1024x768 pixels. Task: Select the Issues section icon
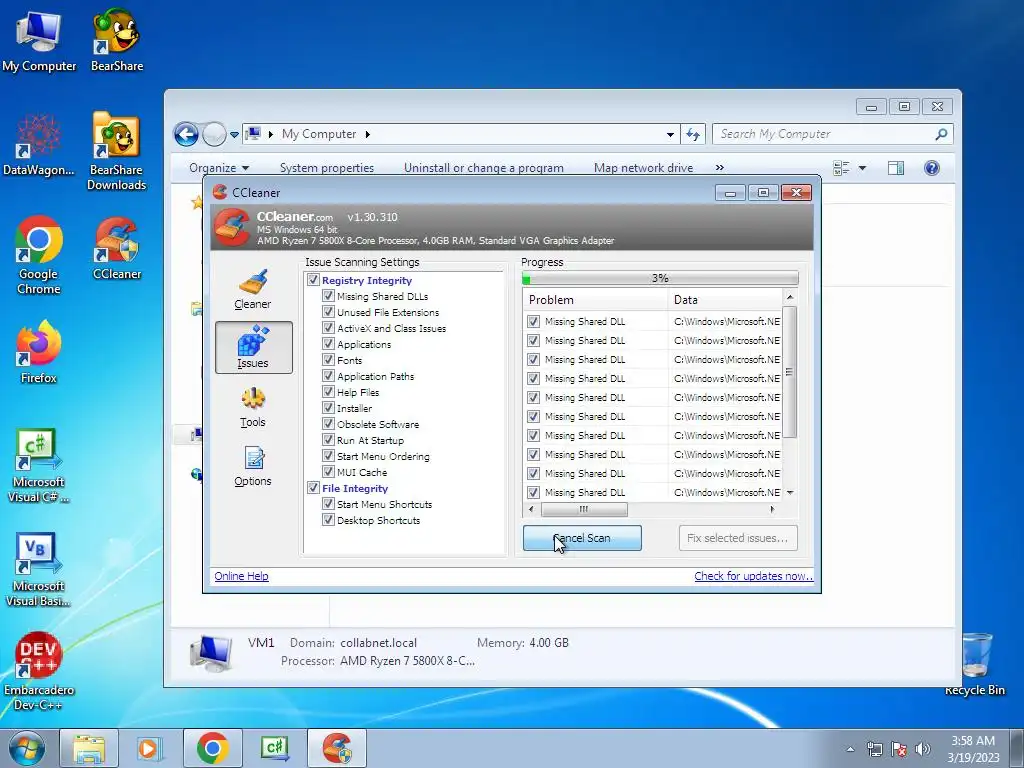click(x=253, y=347)
